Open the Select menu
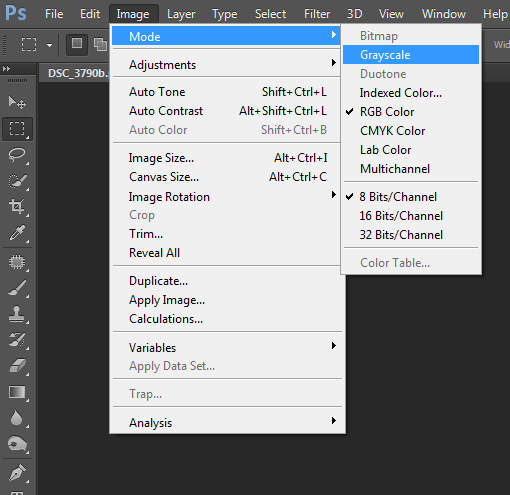This screenshot has width=510, height=495. (x=270, y=14)
